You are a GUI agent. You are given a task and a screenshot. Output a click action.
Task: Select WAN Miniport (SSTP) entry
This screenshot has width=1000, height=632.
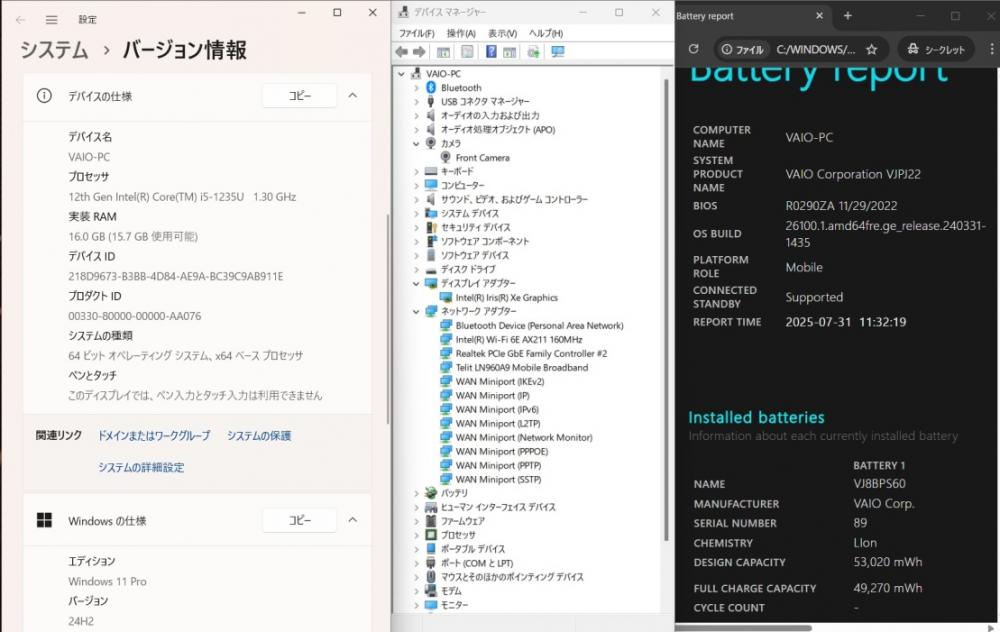[498, 480]
